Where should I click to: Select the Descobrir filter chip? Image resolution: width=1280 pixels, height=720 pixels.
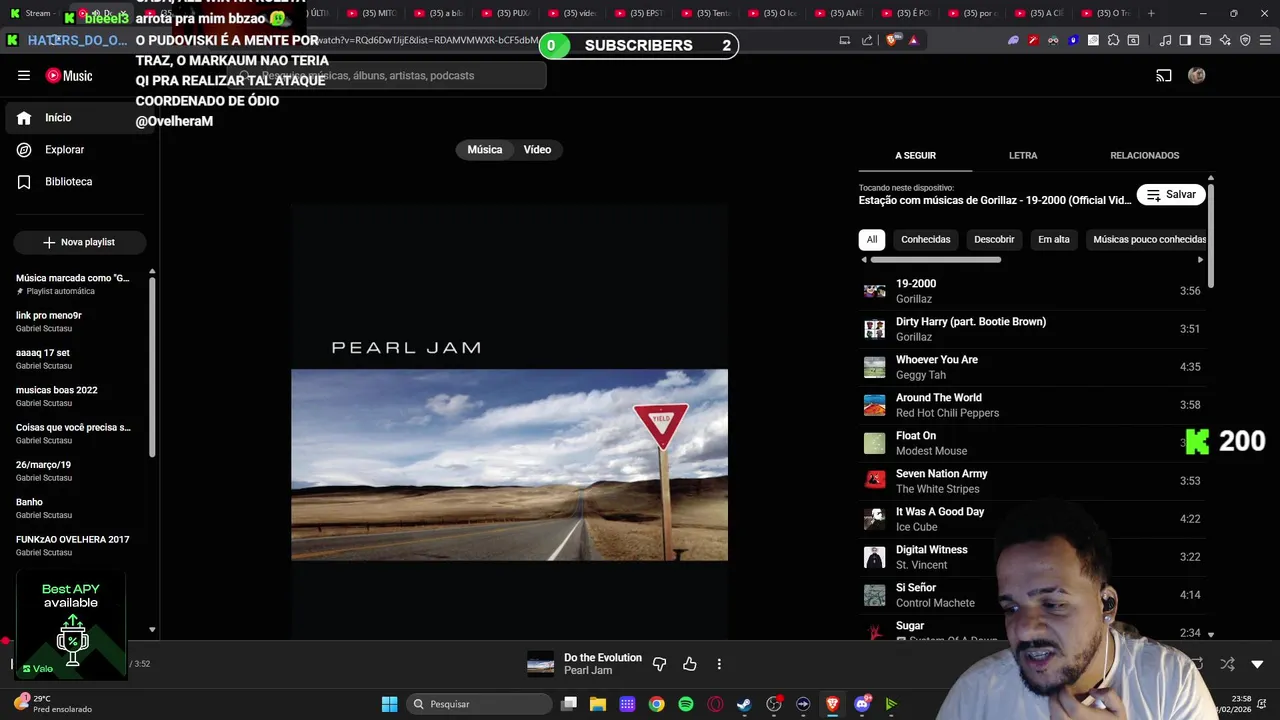994,240
